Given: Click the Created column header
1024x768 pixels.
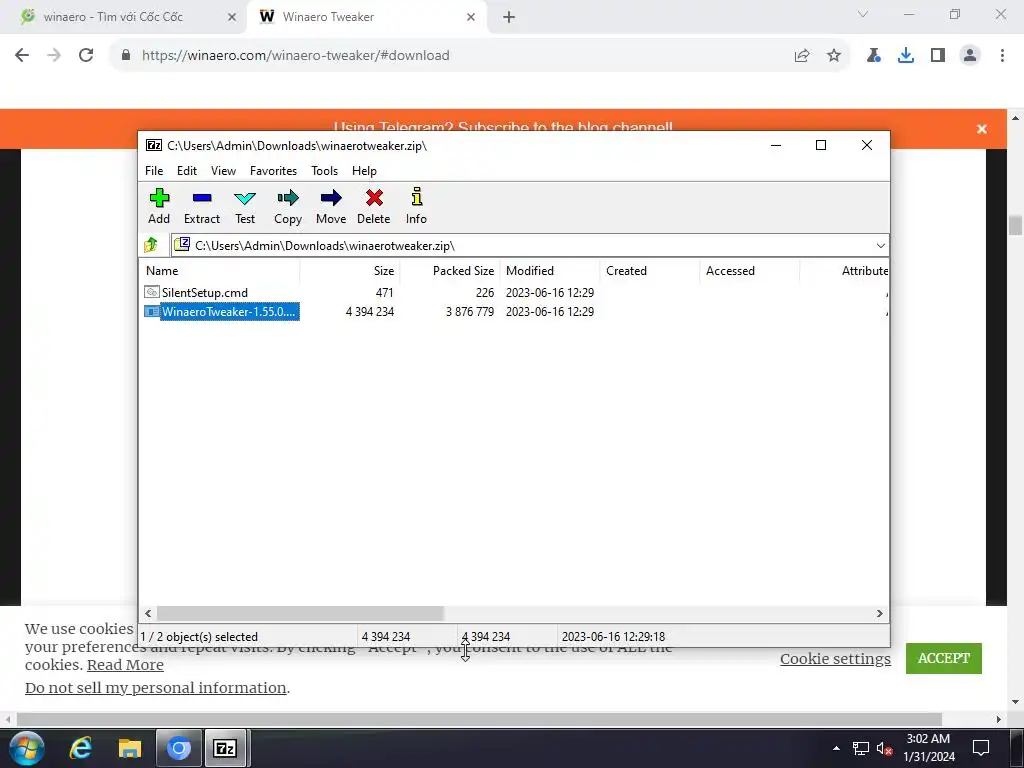Looking at the screenshot, I should (650, 270).
